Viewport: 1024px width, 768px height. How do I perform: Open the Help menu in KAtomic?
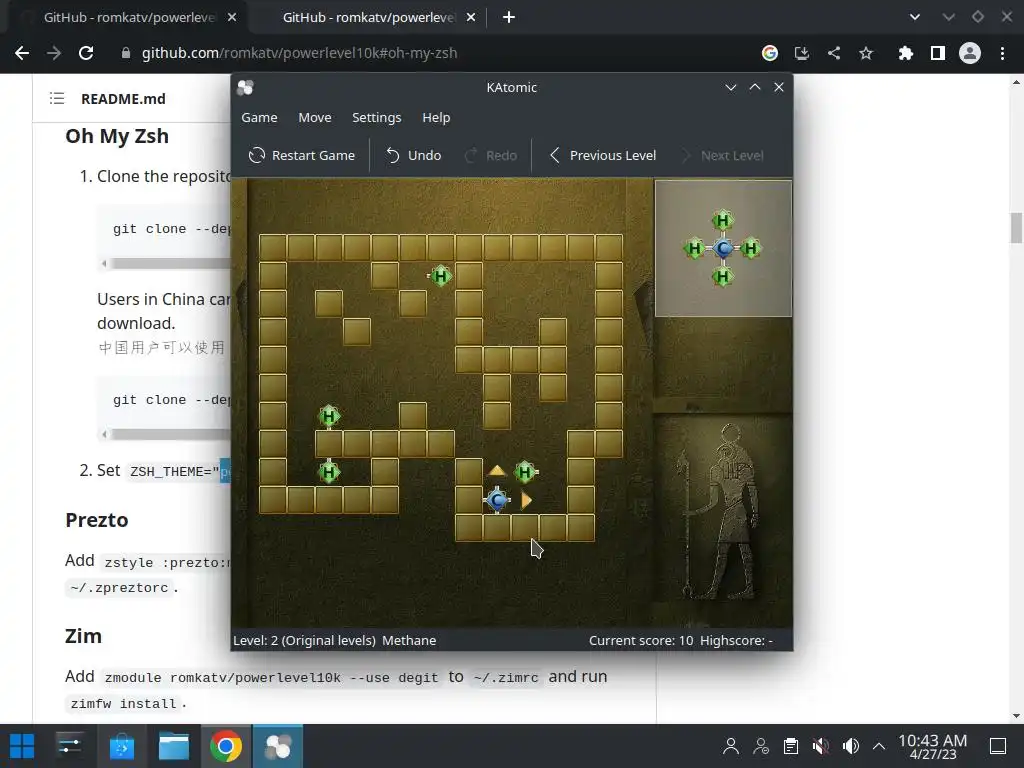[436, 118]
